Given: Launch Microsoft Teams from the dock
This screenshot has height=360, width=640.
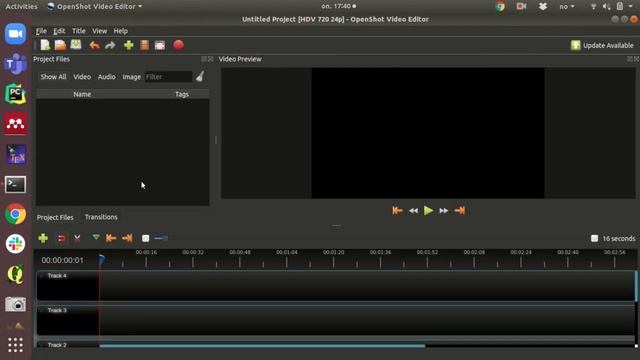Looking at the screenshot, I should [16, 64].
